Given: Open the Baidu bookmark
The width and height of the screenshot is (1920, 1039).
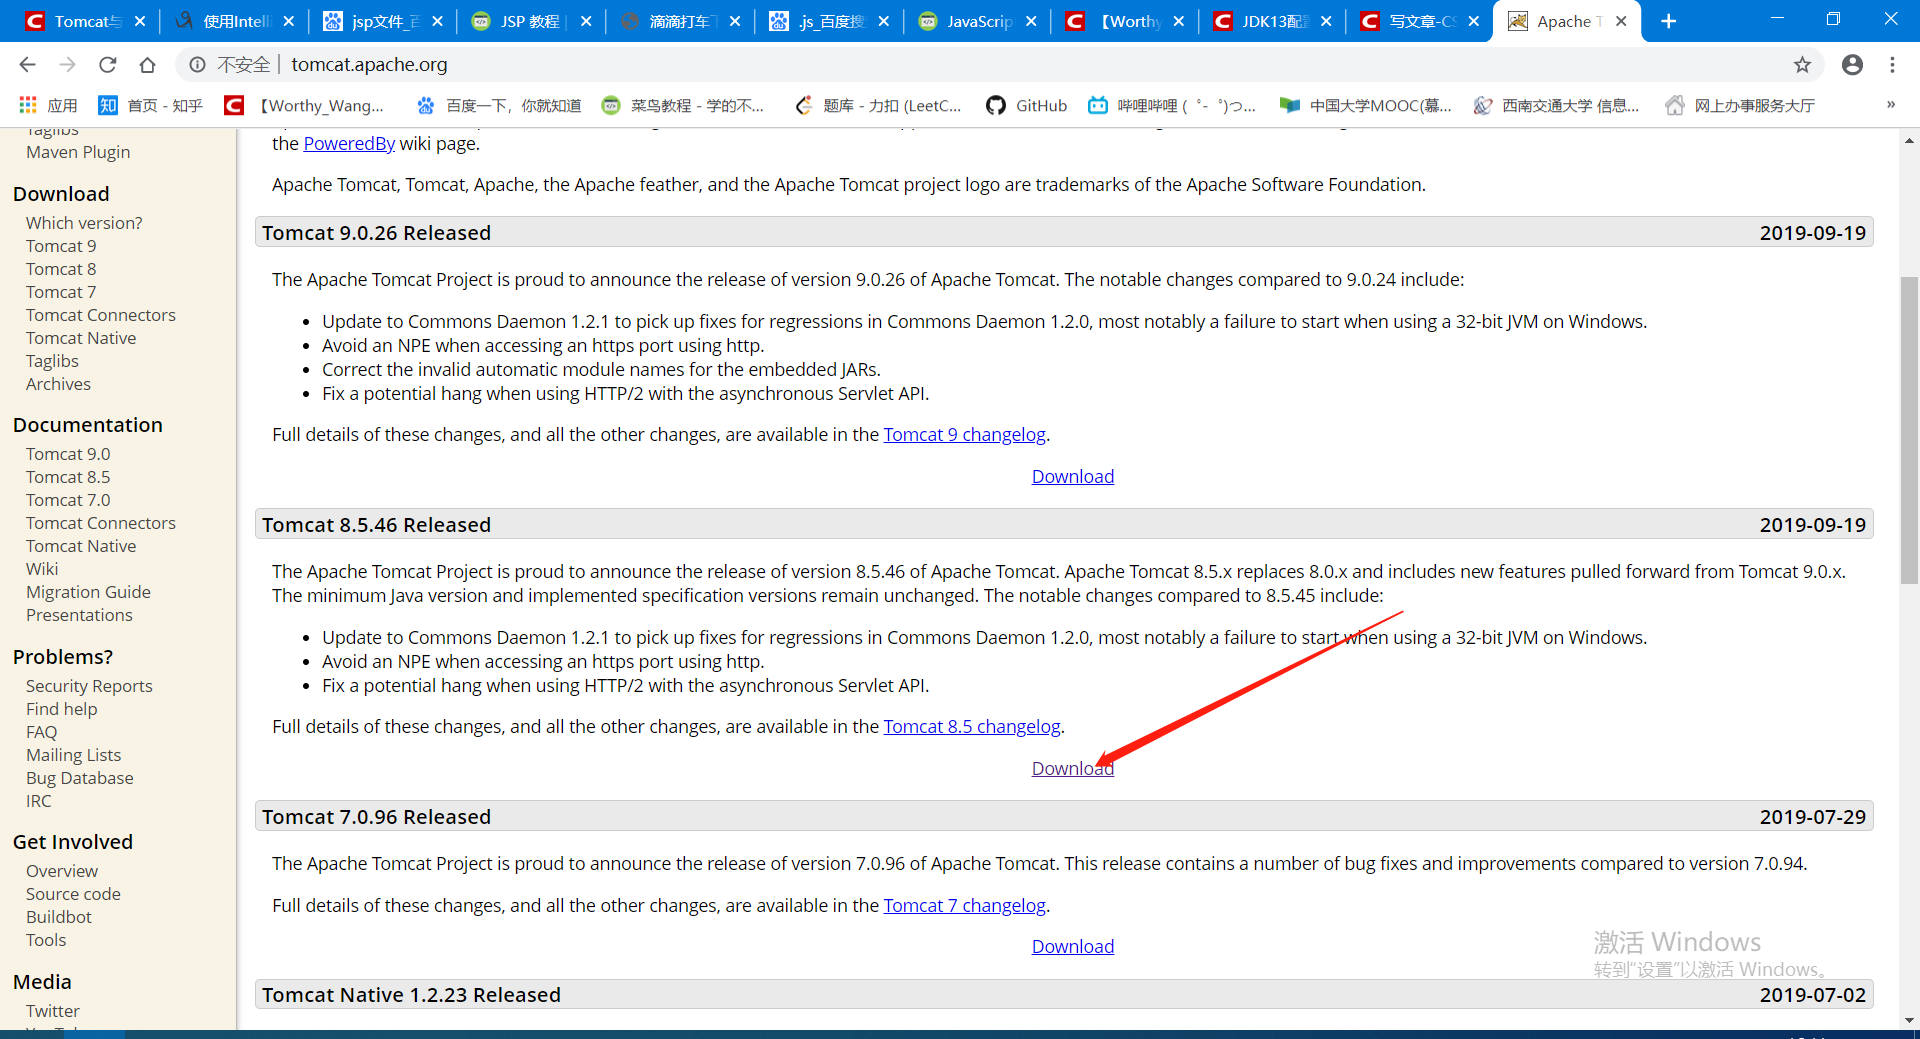Looking at the screenshot, I should tap(498, 105).
